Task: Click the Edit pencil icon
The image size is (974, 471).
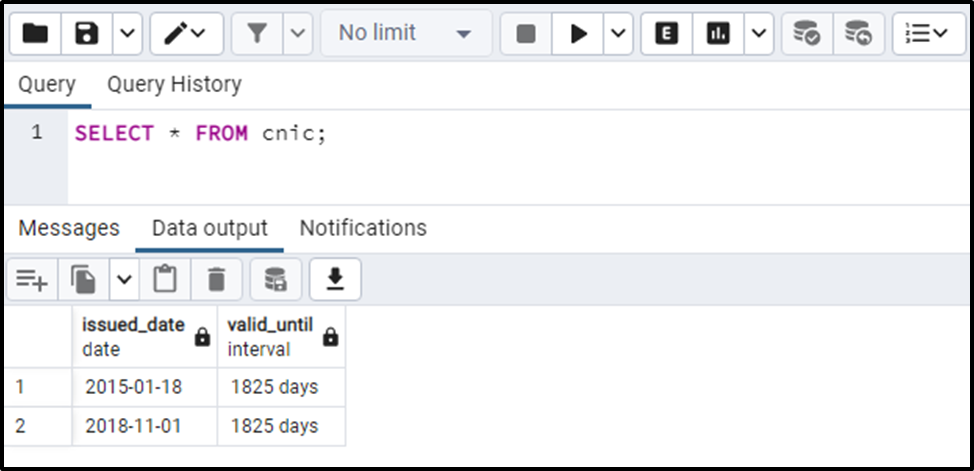Action: 186,34
